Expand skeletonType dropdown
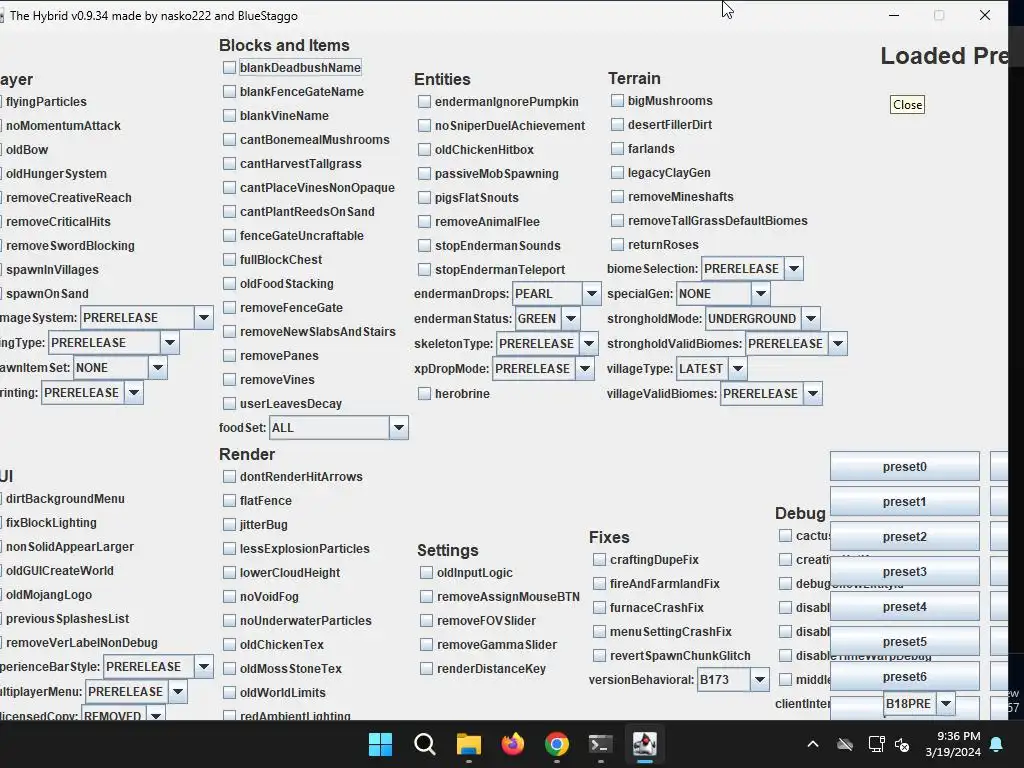Viewport: 1024px width, 768px height. [588, 344]
